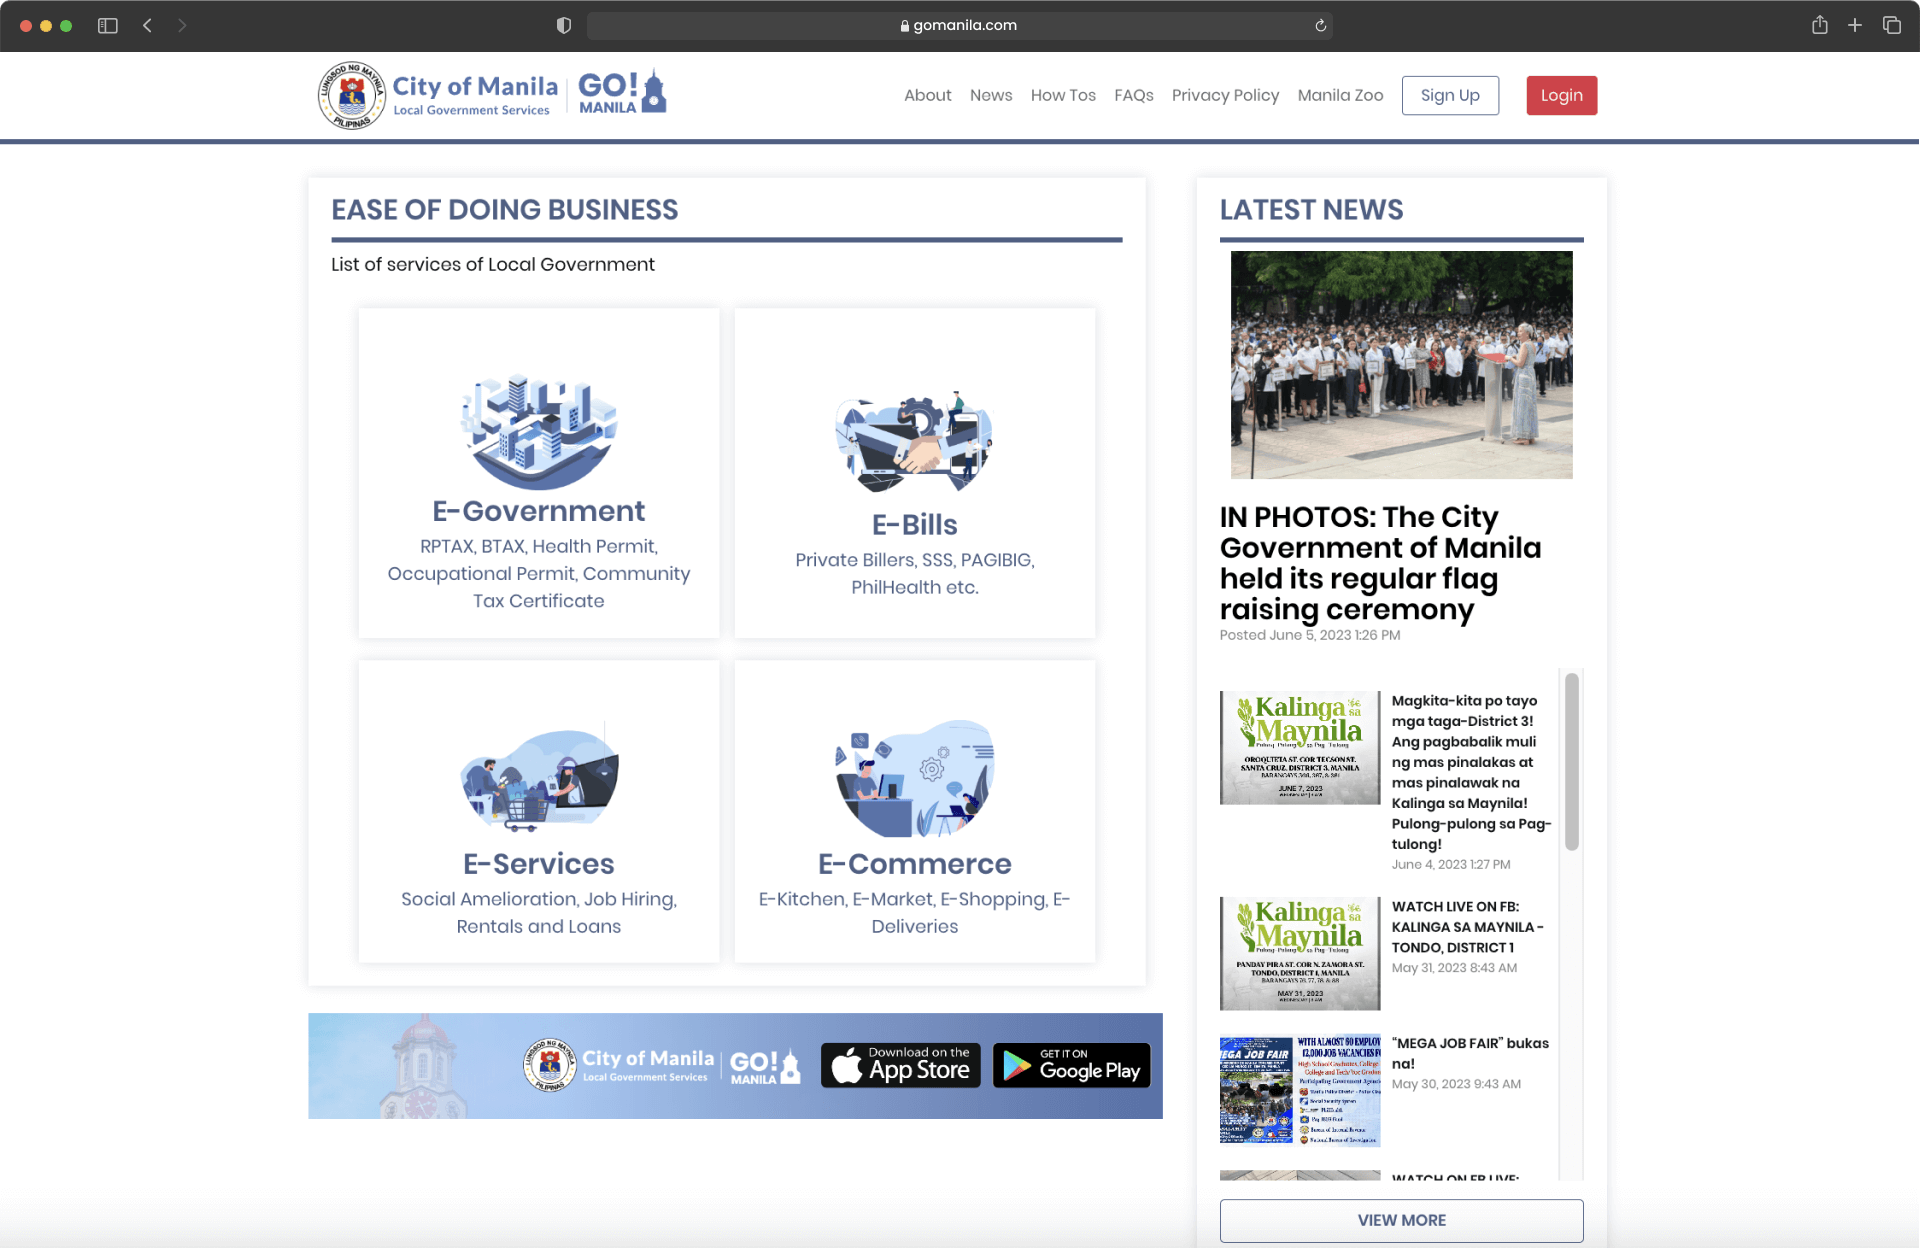Open the privacy shield icon in toolbar
This screenshot has height=1248, width=1920.
click(564, 26)
